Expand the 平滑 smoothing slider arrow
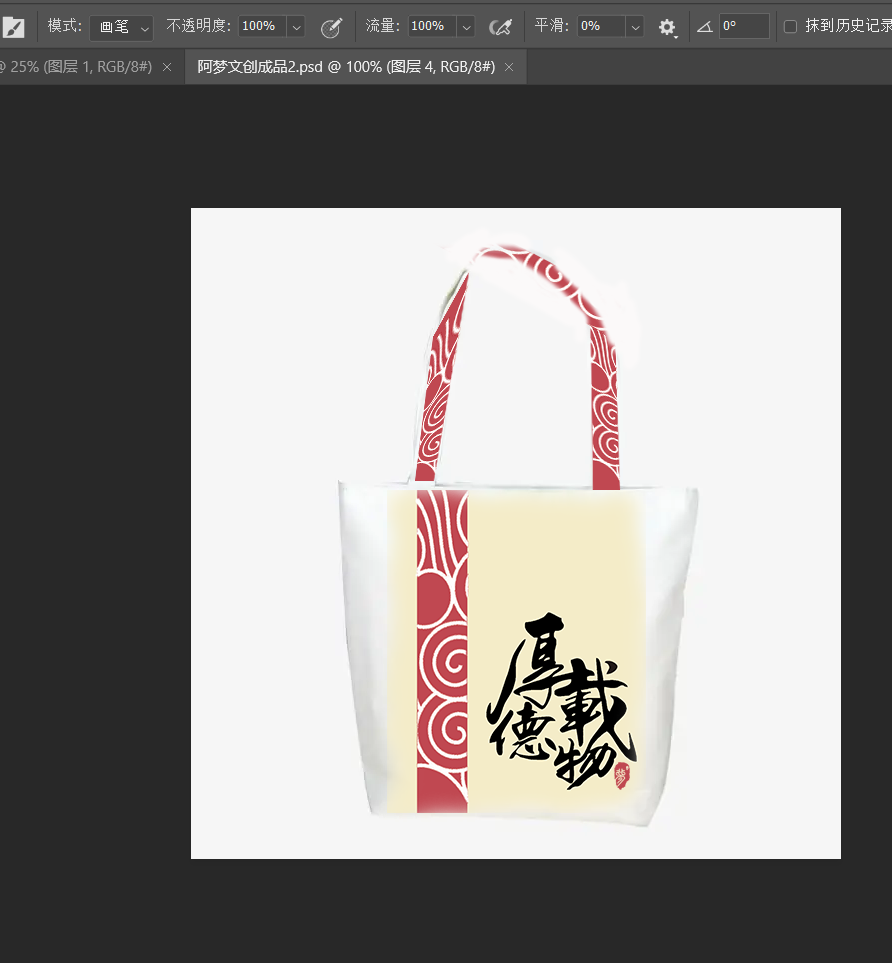Image resolution: width=892 pixels, height=963 pixels. (x=635, y=27)
